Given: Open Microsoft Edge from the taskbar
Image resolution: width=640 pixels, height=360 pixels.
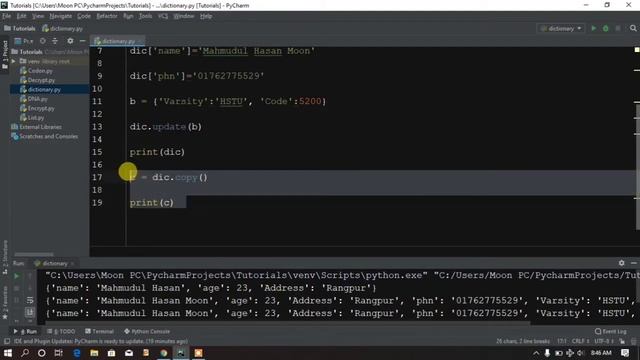Looking at the screenshot, I should (x=77, y=353).
